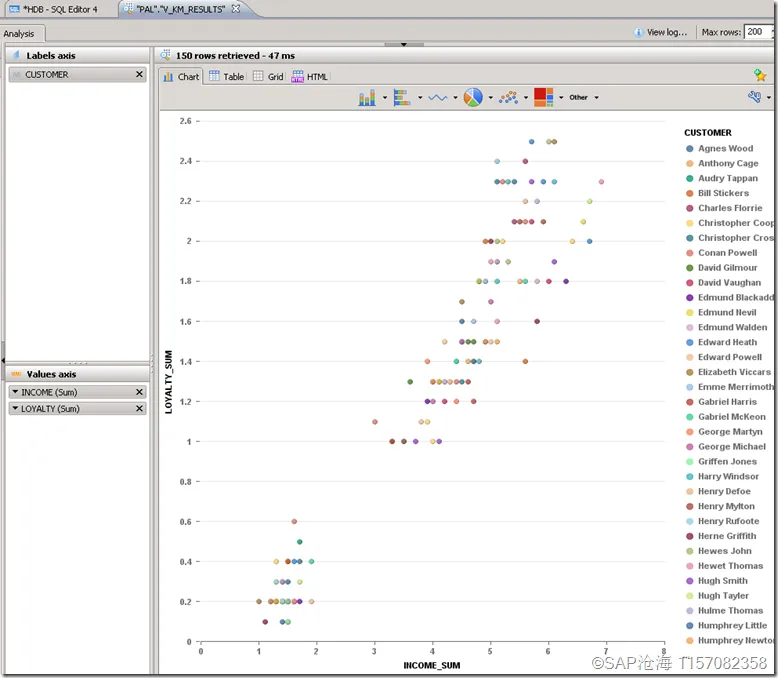Click the LOYALTY_SUM axis title
Viewport: 778px width, 678px height.
[168, 382]
